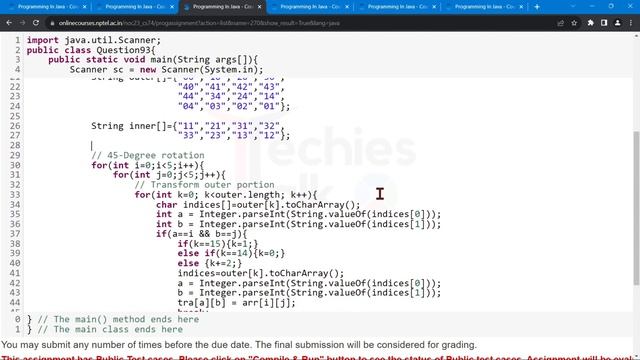Screen dimensions: 640x360
Task: Open a new tab with the plus button
Action: click(x=537, y=7)
